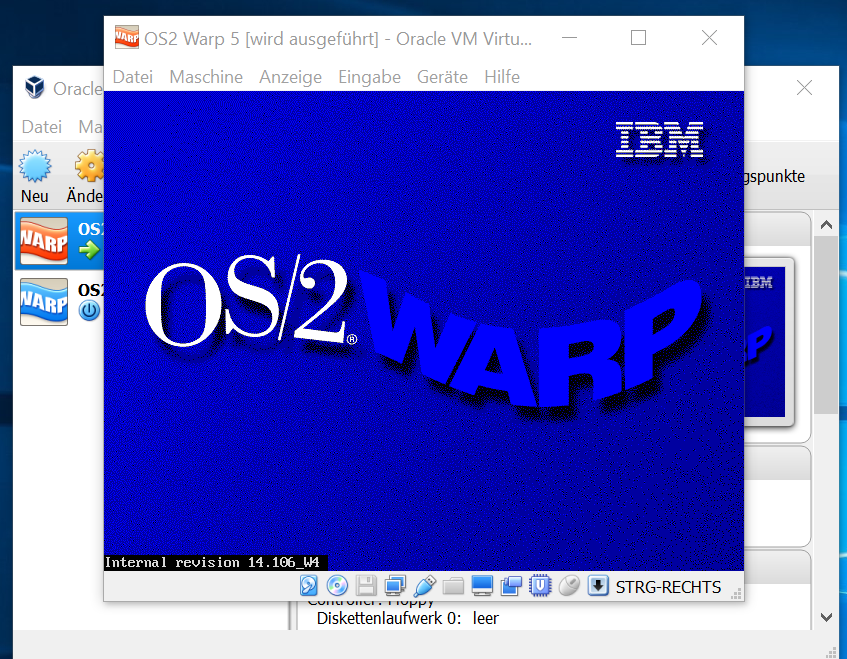The image size is (847, 659).
Task: Click the Ändern gear toolbar button
Action: click(85, 176)
